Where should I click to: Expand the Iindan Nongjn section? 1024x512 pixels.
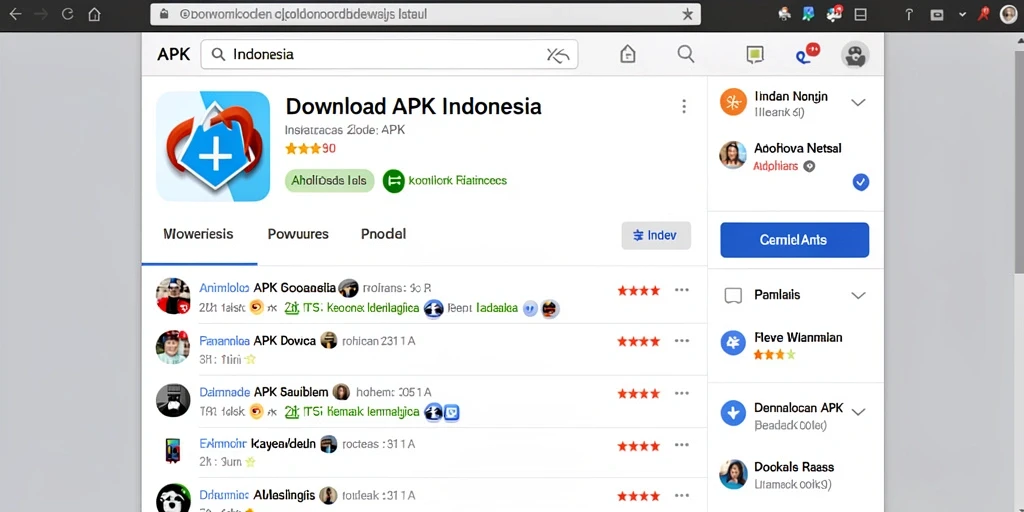click(859, 103)
